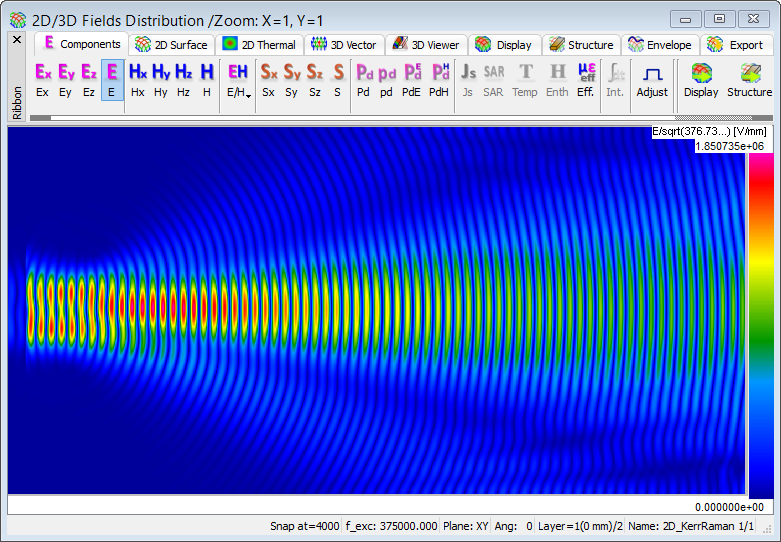Viewport: 781px width, 542px height.
Task: Toggle the S Poynting magnitude display
Action: pyautogui.click(x=338, y=79)
